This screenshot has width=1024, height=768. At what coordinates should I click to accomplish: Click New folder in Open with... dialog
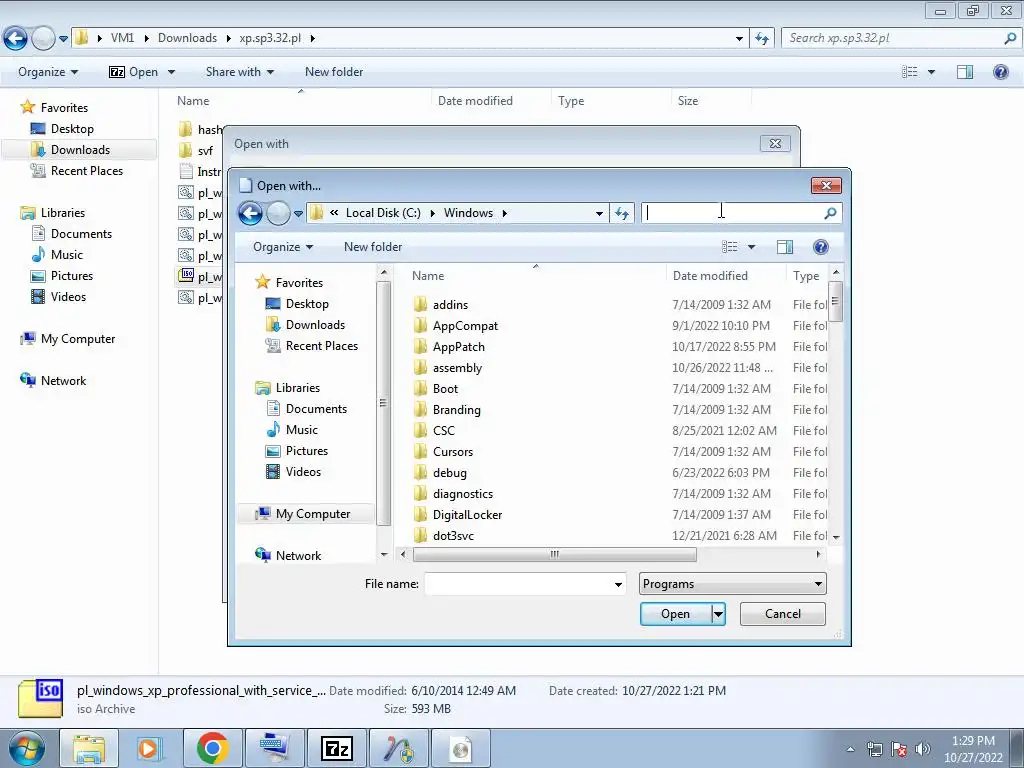373,247
